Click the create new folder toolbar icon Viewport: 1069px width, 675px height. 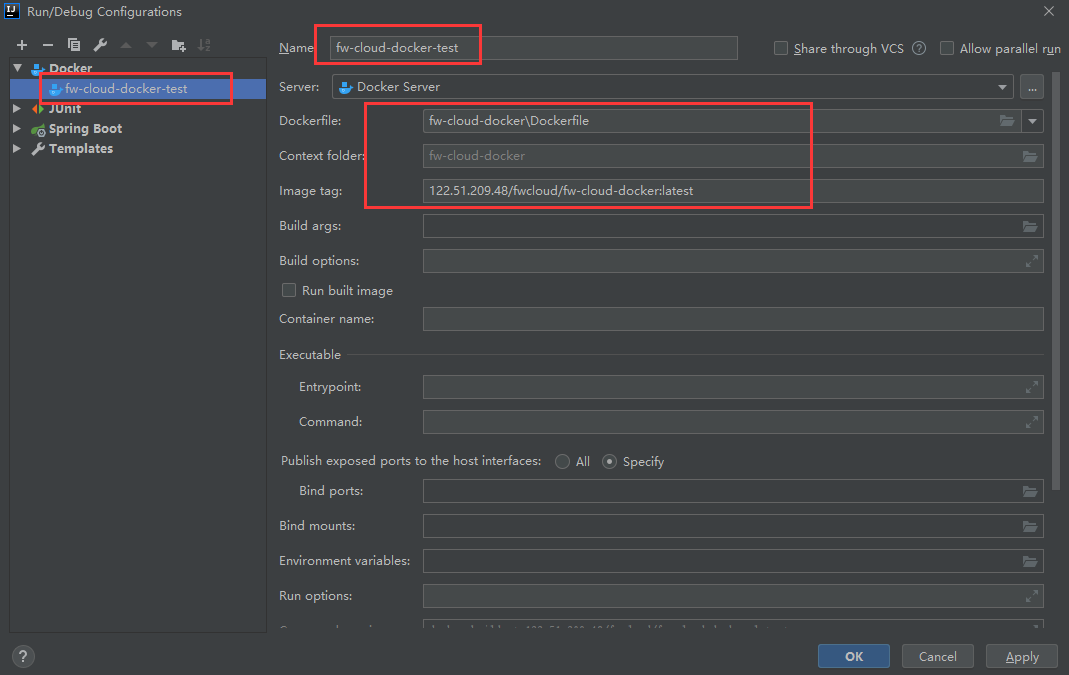coord(178,45)
